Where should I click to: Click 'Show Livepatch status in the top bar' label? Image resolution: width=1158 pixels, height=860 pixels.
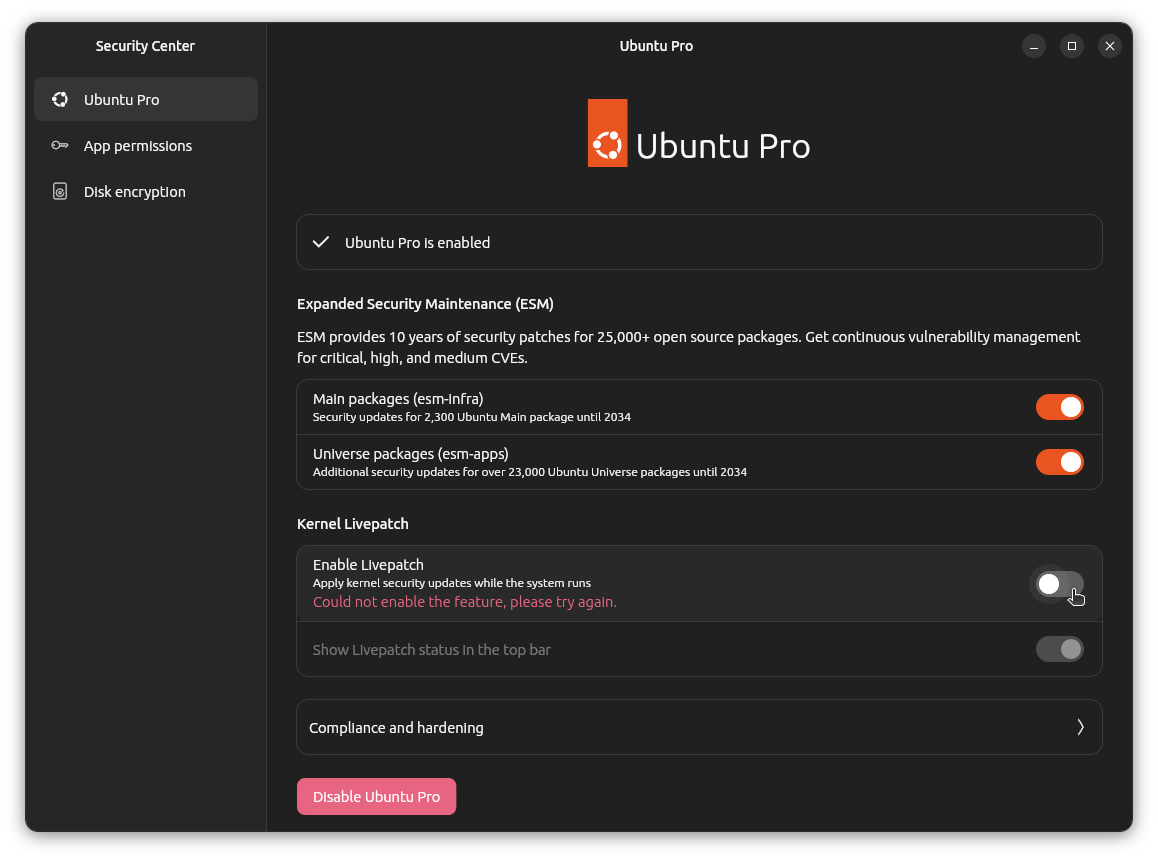[431, 649]
